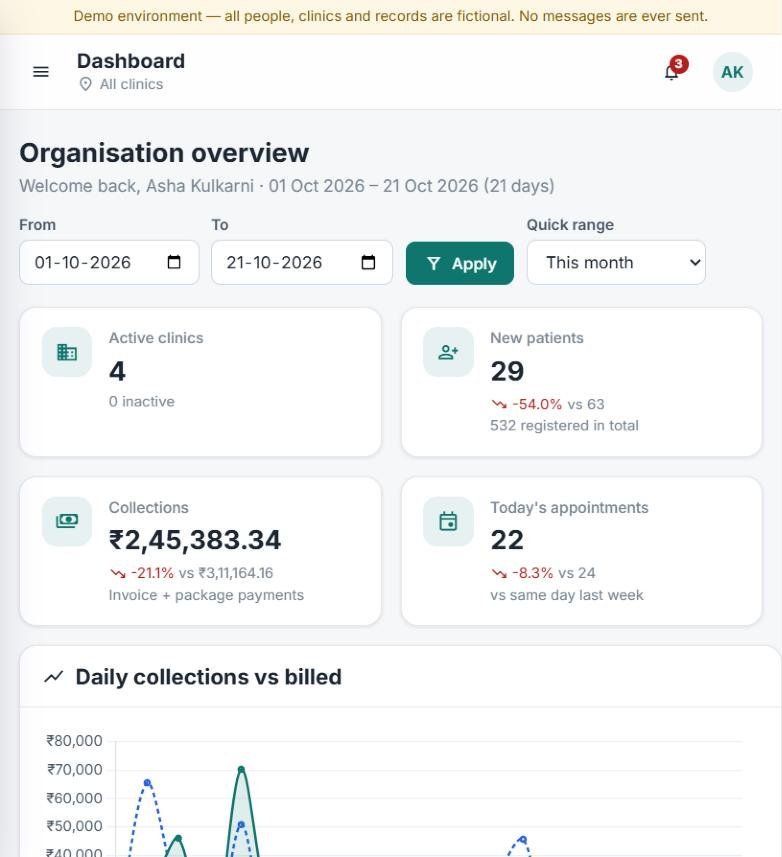Viewport: 782px width, 857px height.
Task: Click the All clinics location selector
Action: coord(121,84)
